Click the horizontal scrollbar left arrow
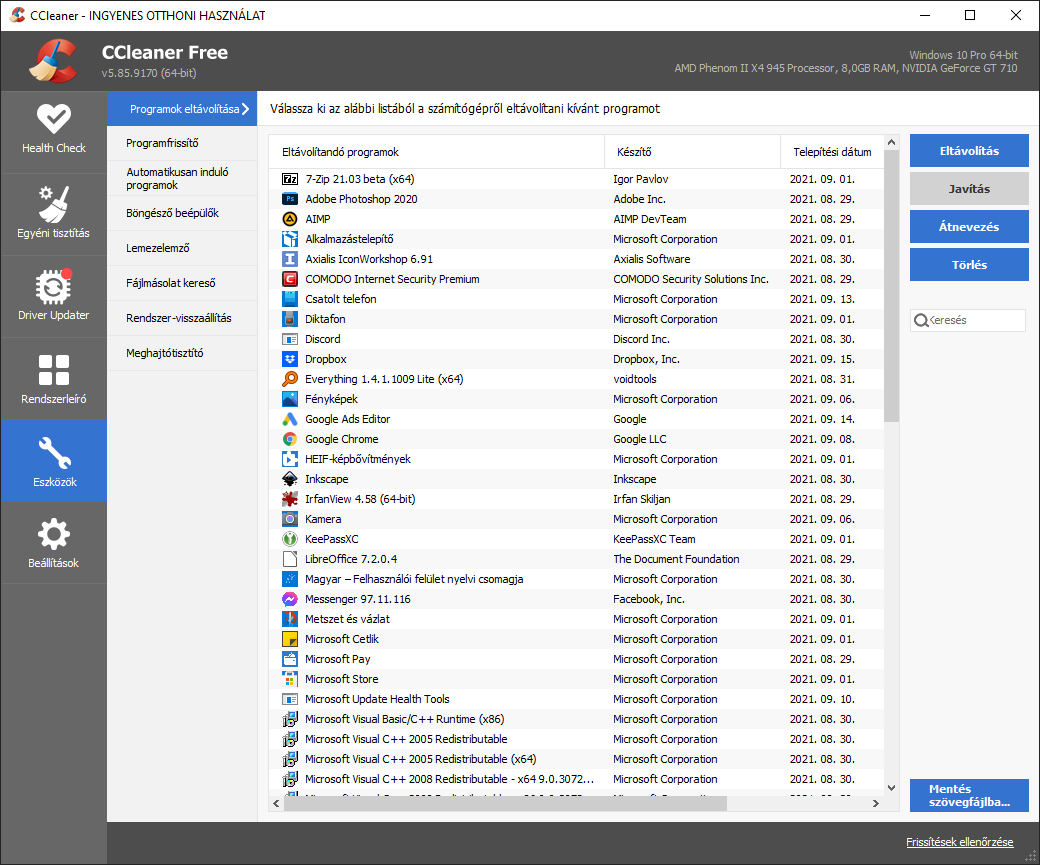Viewport: 1040px width, 865px height. [277, 803]
